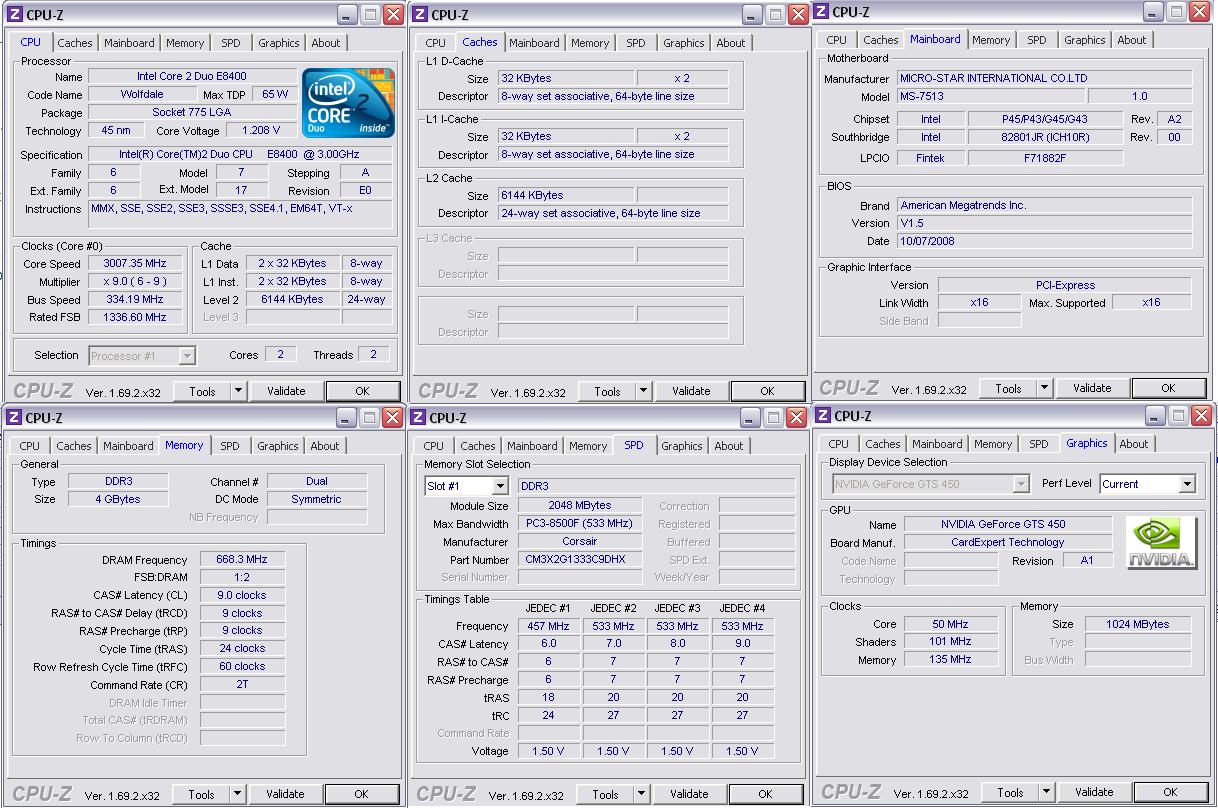Click the CPU-Z icon in the Processor window title bar
The width and height of the screenshot is (1218, 808).
point(15,15)
